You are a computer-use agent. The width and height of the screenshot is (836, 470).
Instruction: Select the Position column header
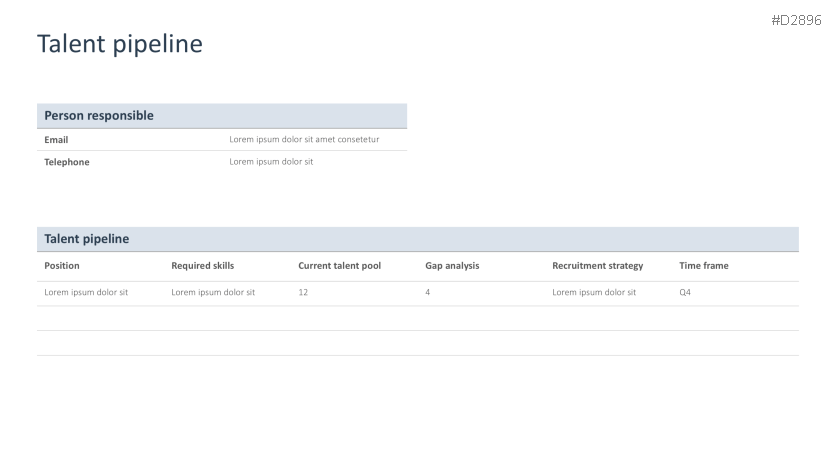[62, 266]
